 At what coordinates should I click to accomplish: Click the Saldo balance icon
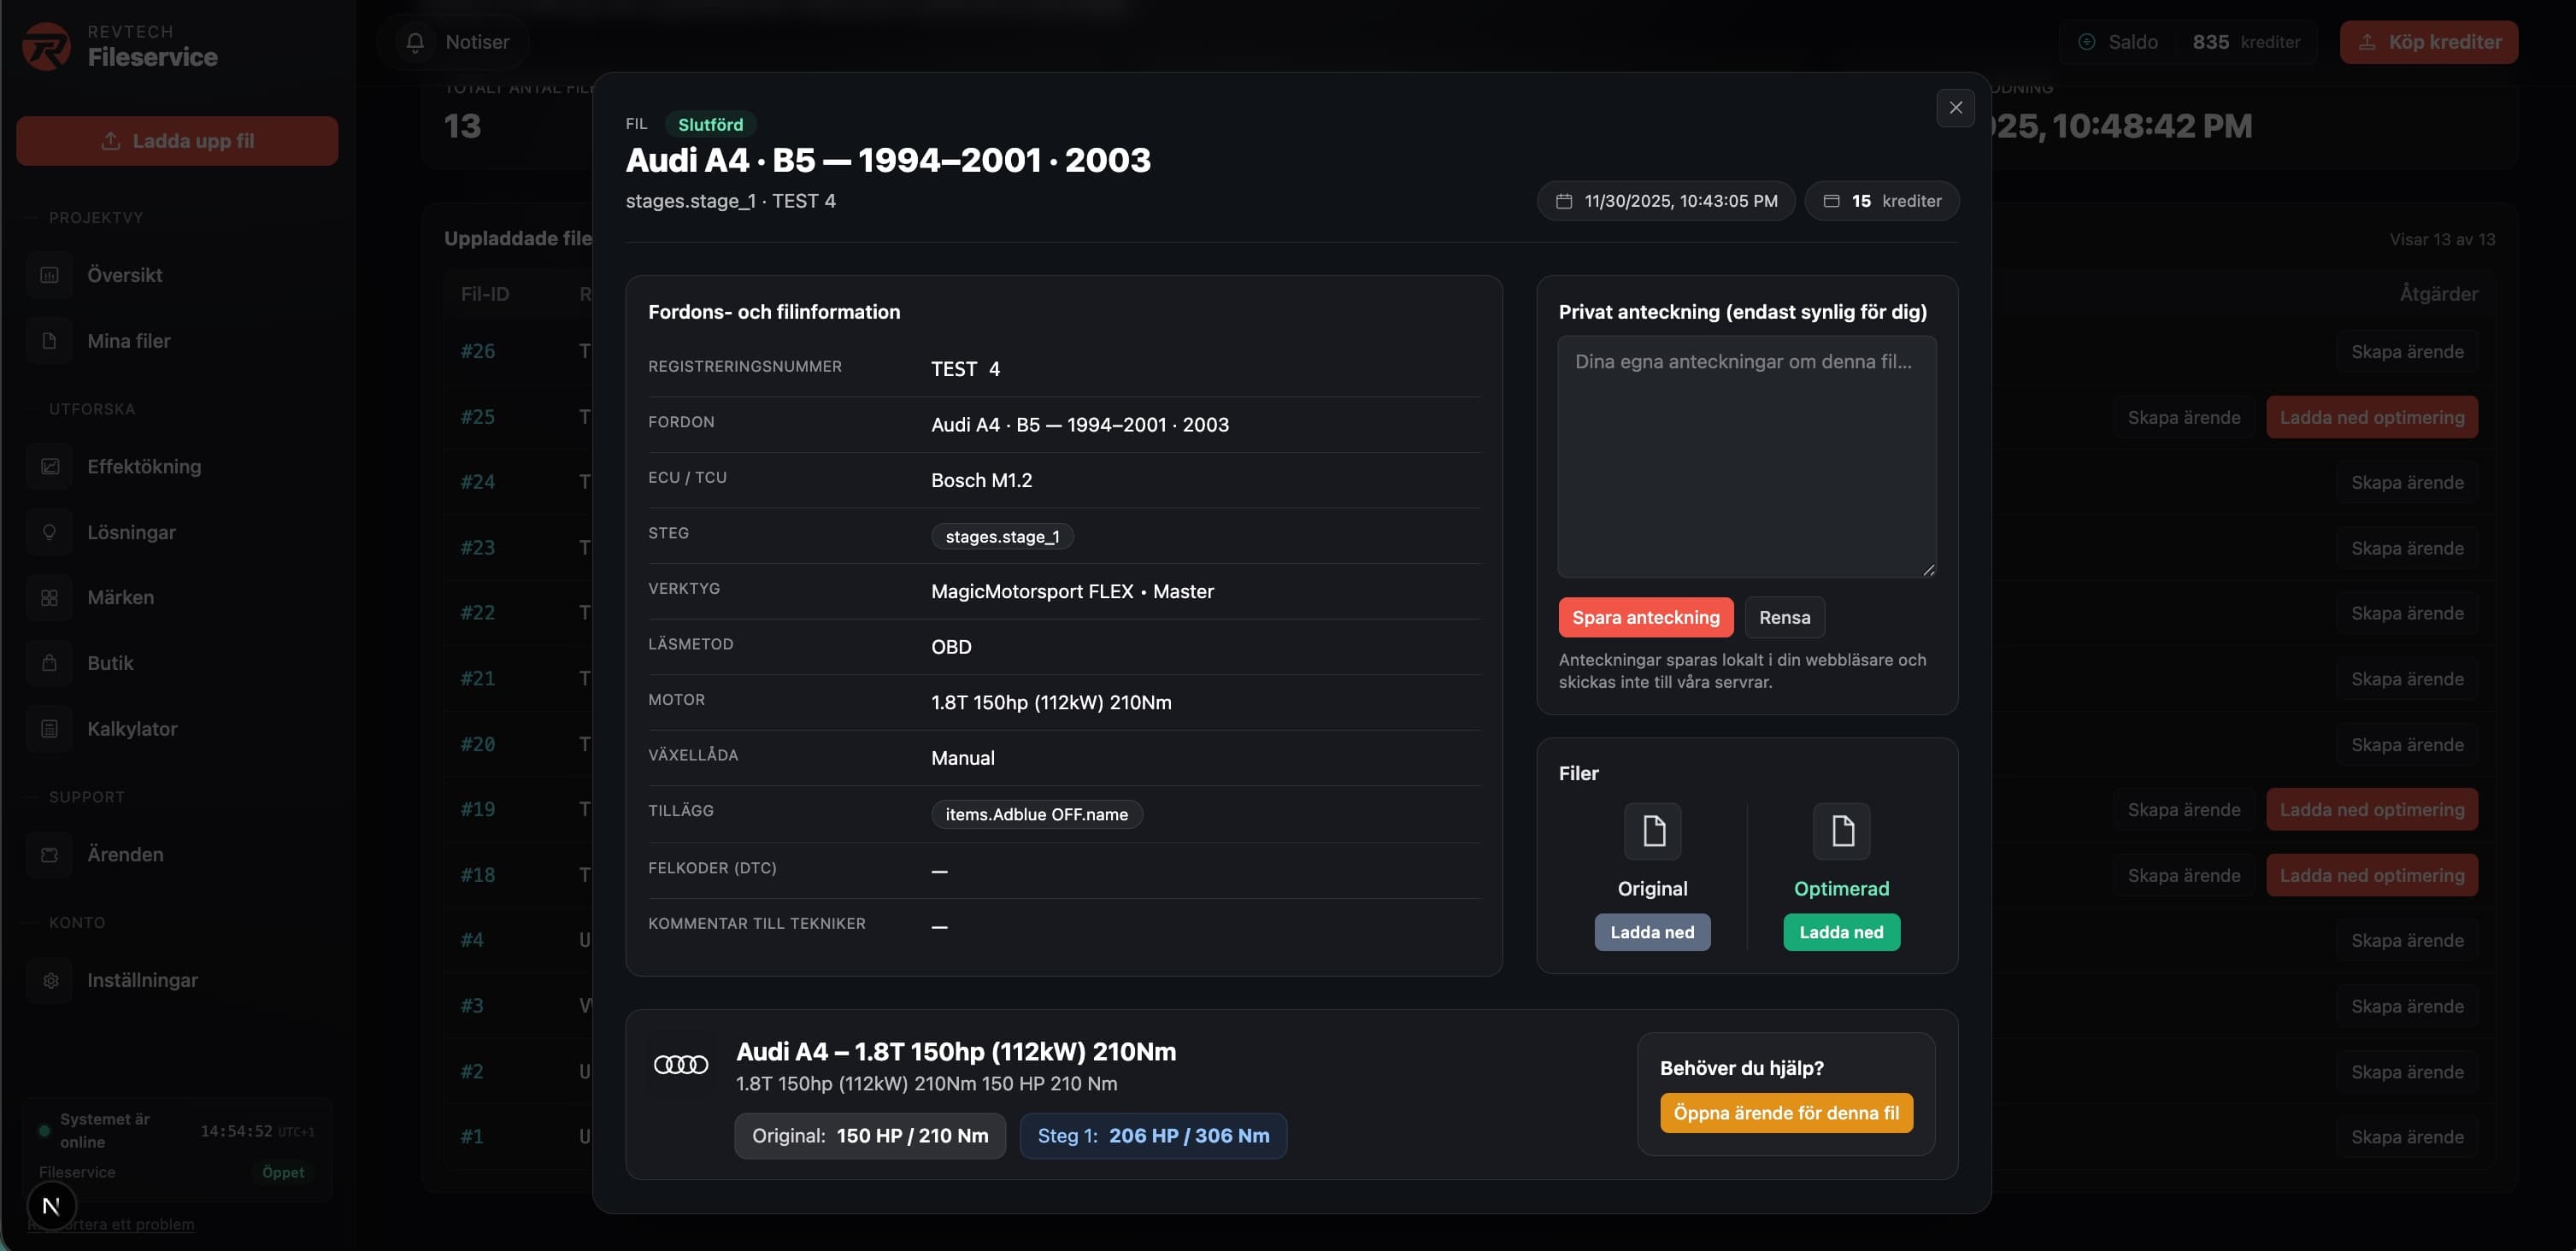pos(2087,41)
